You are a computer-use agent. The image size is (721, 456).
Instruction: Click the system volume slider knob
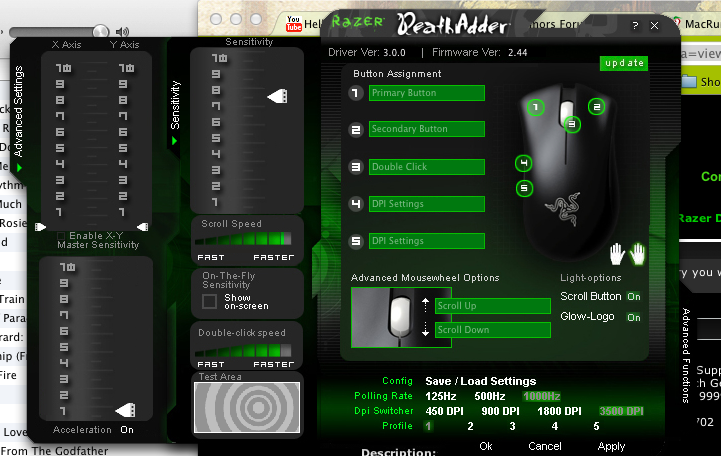click(x=101, y=32)
